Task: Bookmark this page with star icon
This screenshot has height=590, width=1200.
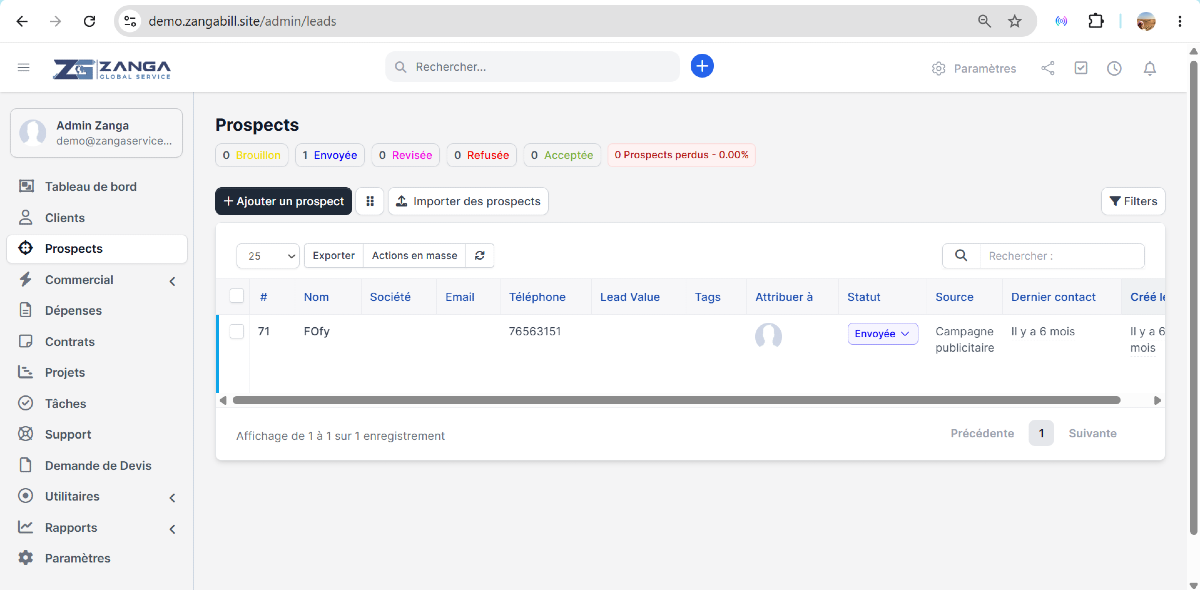Action: 1015,21
